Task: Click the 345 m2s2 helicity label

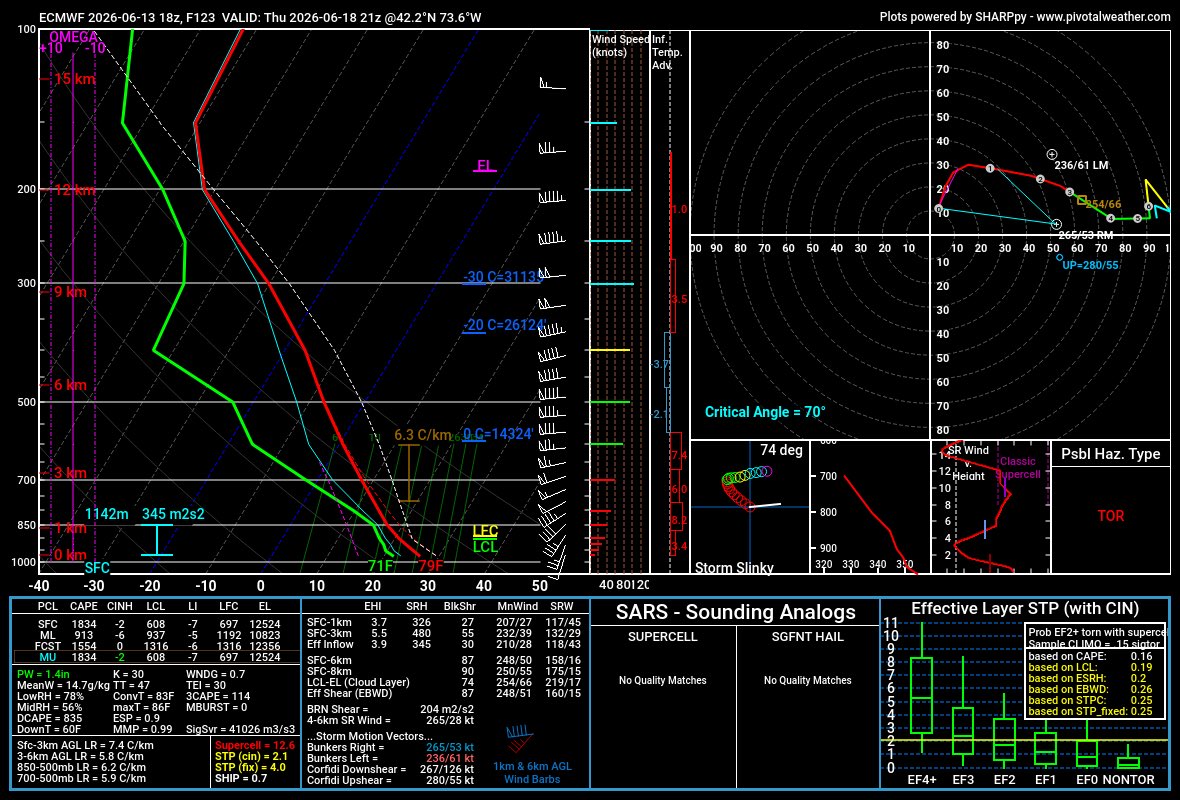Action: [173, 514]
